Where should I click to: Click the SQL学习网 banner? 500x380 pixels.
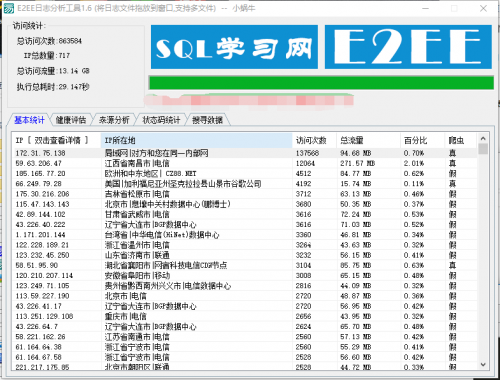point(234,47)
